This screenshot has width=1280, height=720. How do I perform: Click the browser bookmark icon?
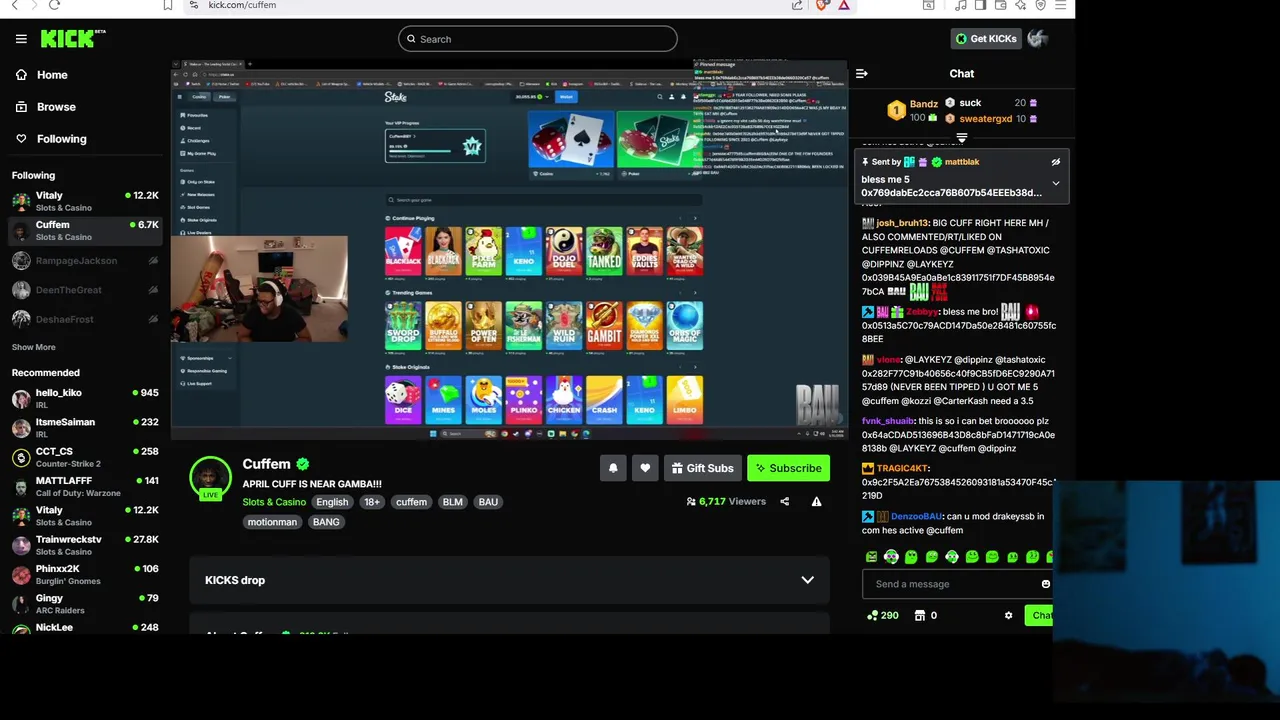pyautogui.click(x=168, y=5)
